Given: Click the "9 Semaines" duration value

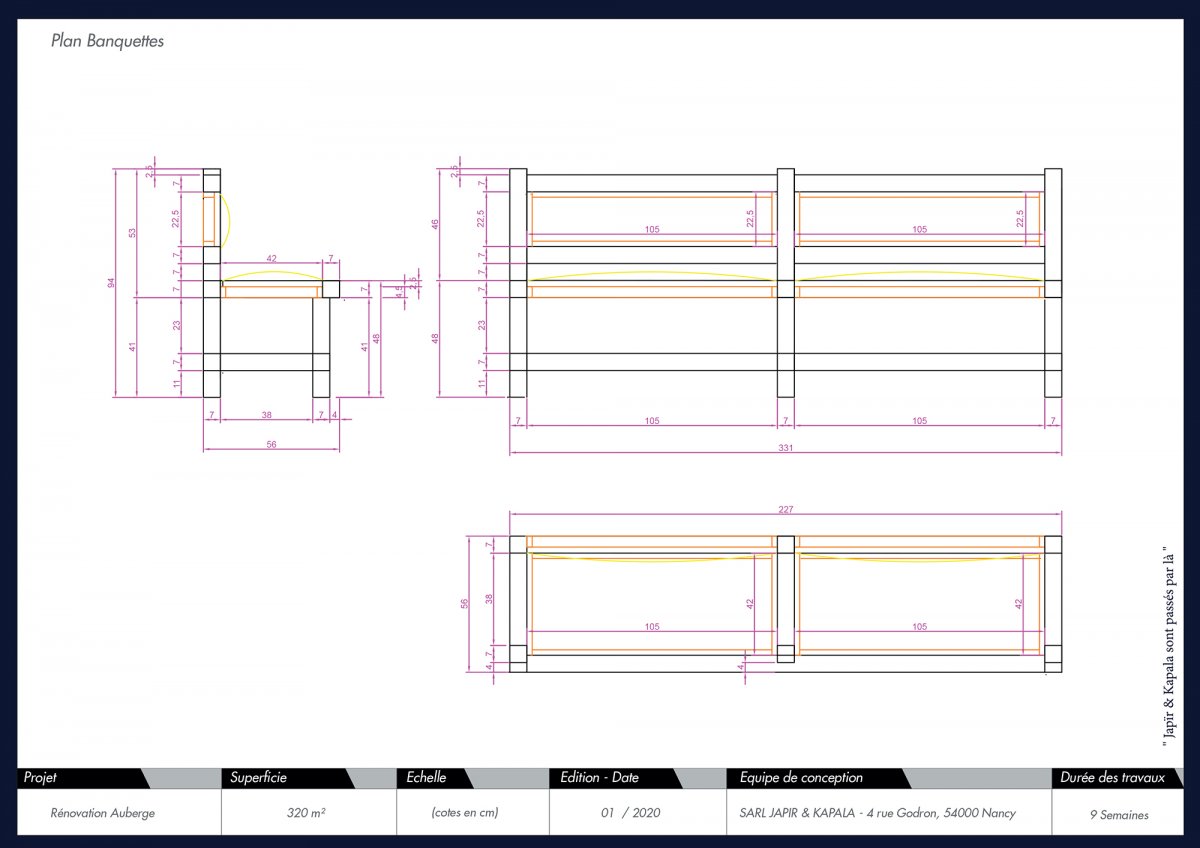Looking at the screenshot, I should coord(1119,814).
